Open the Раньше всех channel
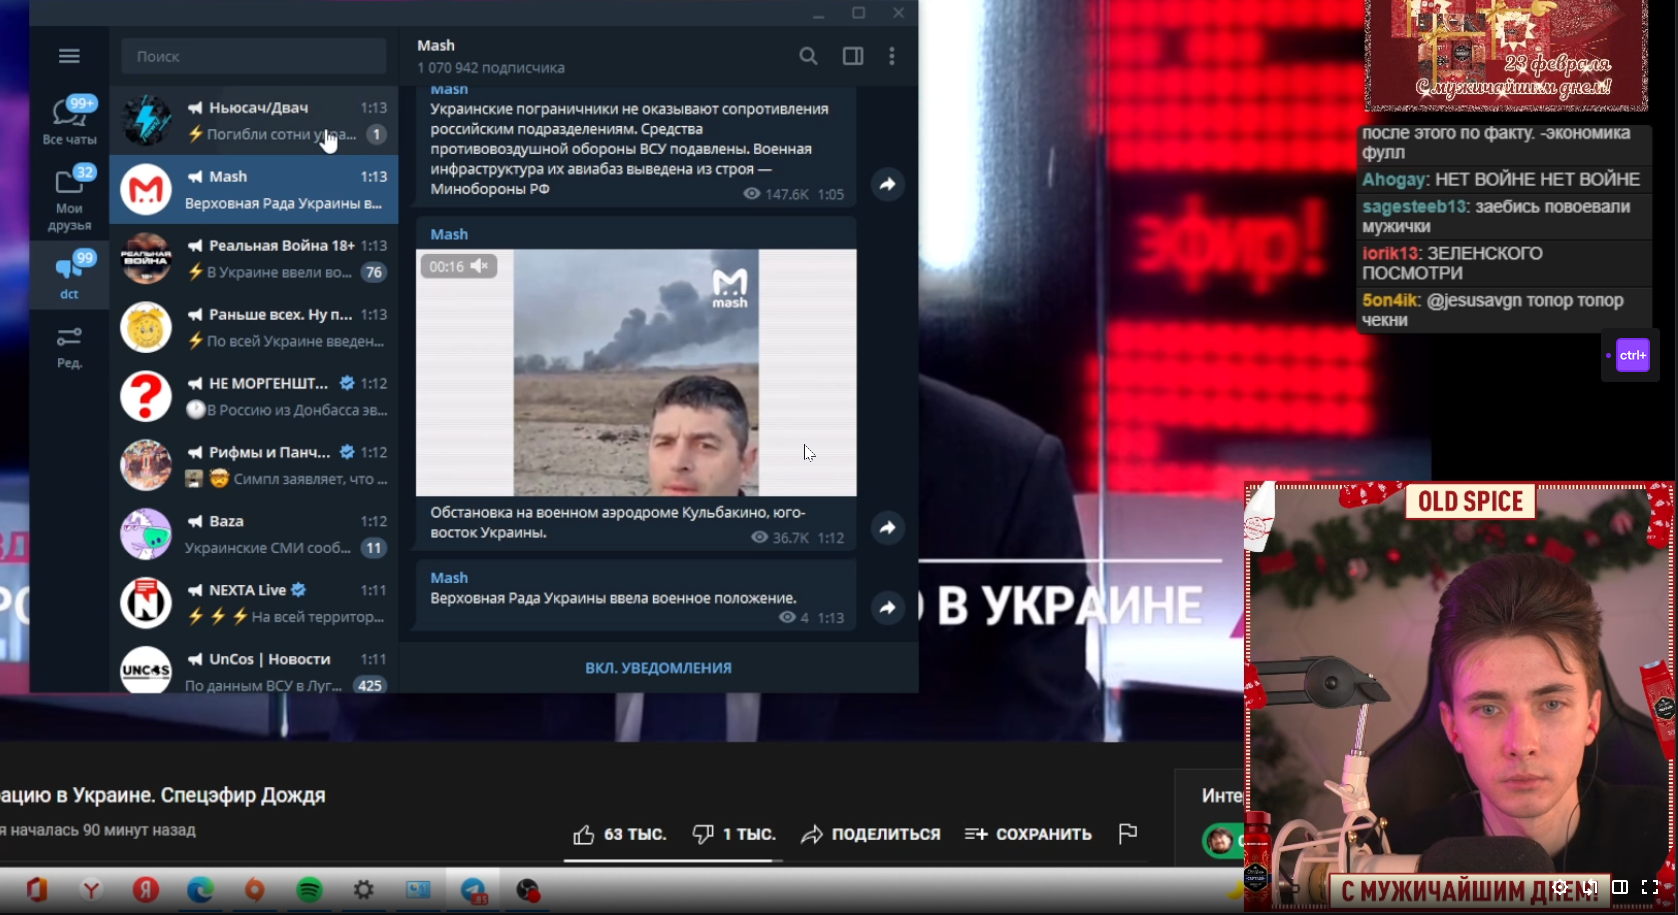This screenshot has height=915, width=1678. point(254,327)
